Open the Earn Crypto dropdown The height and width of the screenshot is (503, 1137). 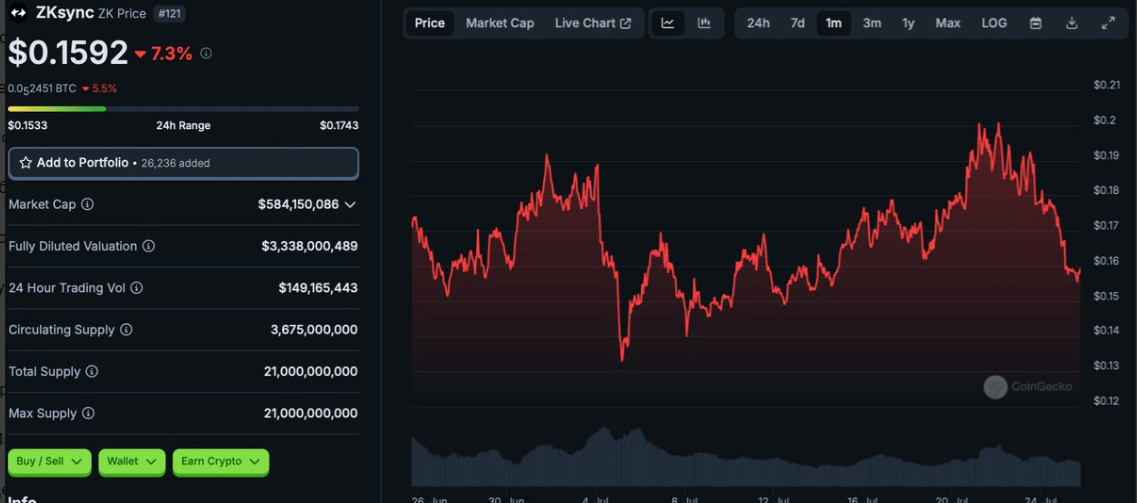click(220, 461)
